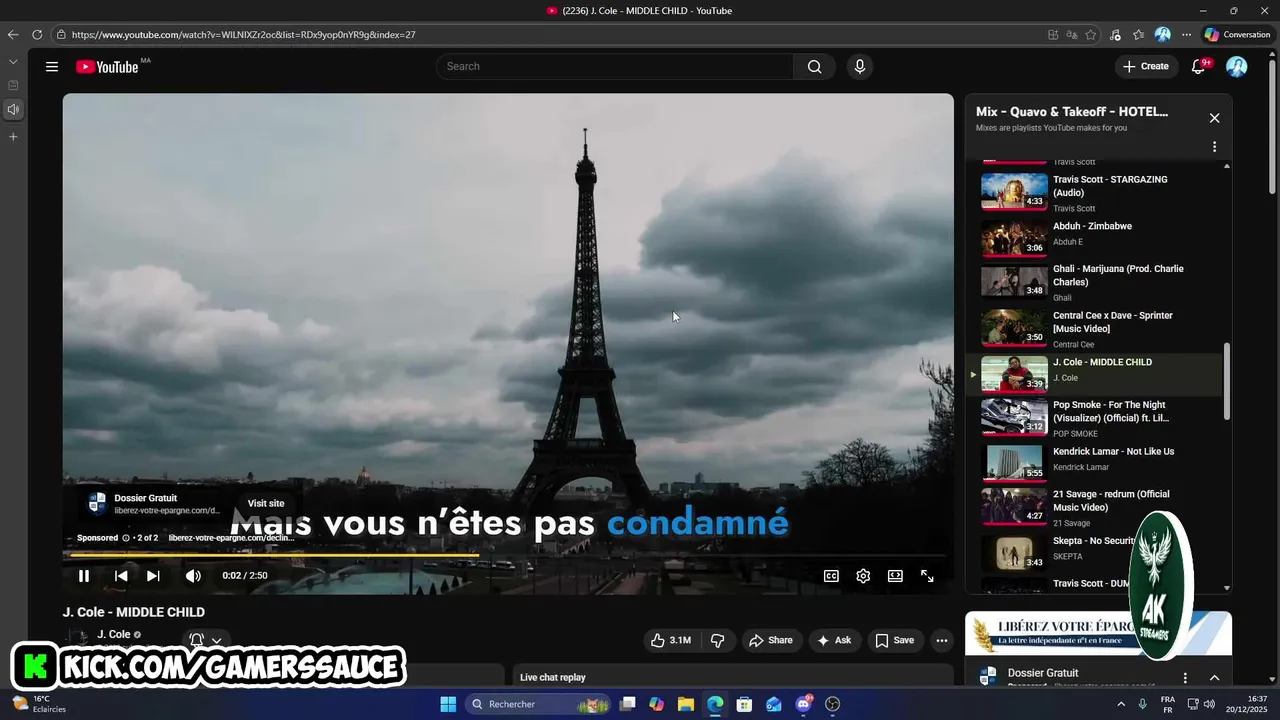Click taskbar Rechercher search box

coord(539,704)
